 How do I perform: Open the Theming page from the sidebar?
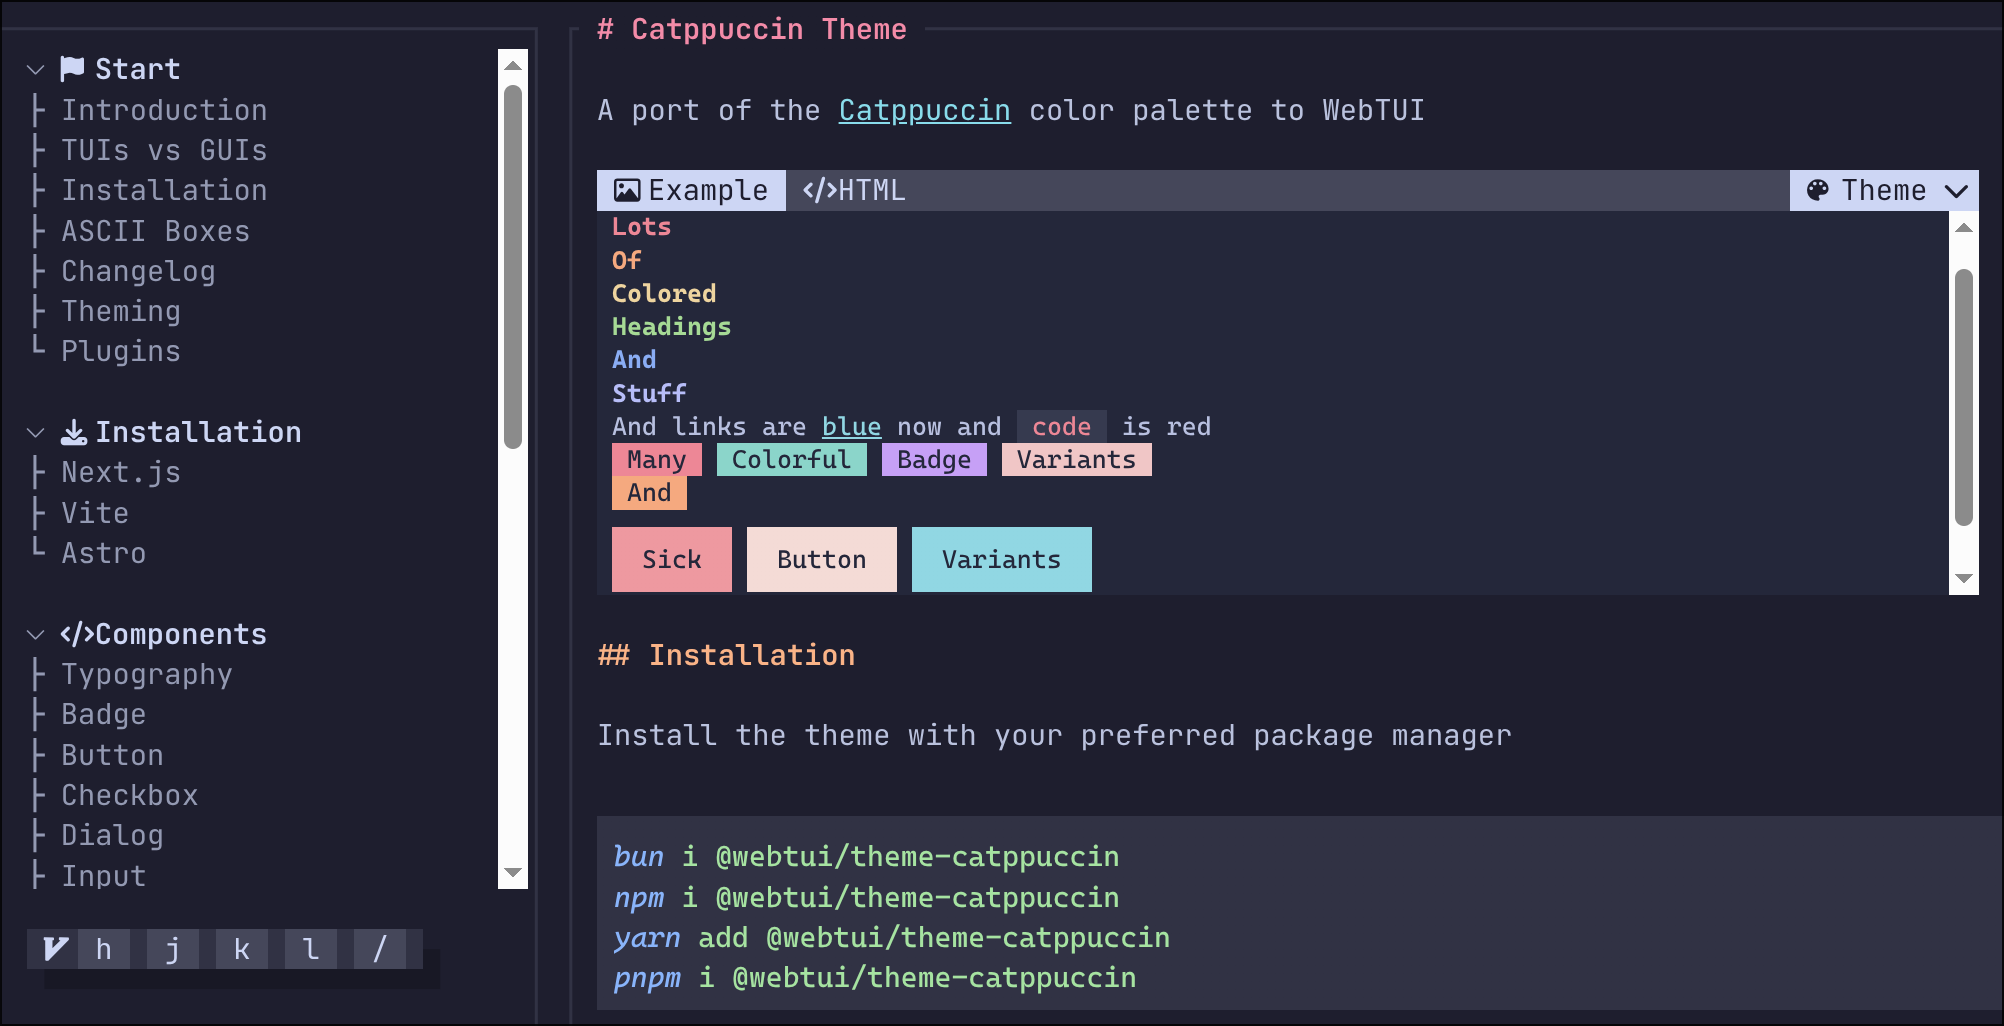(120, 311)
